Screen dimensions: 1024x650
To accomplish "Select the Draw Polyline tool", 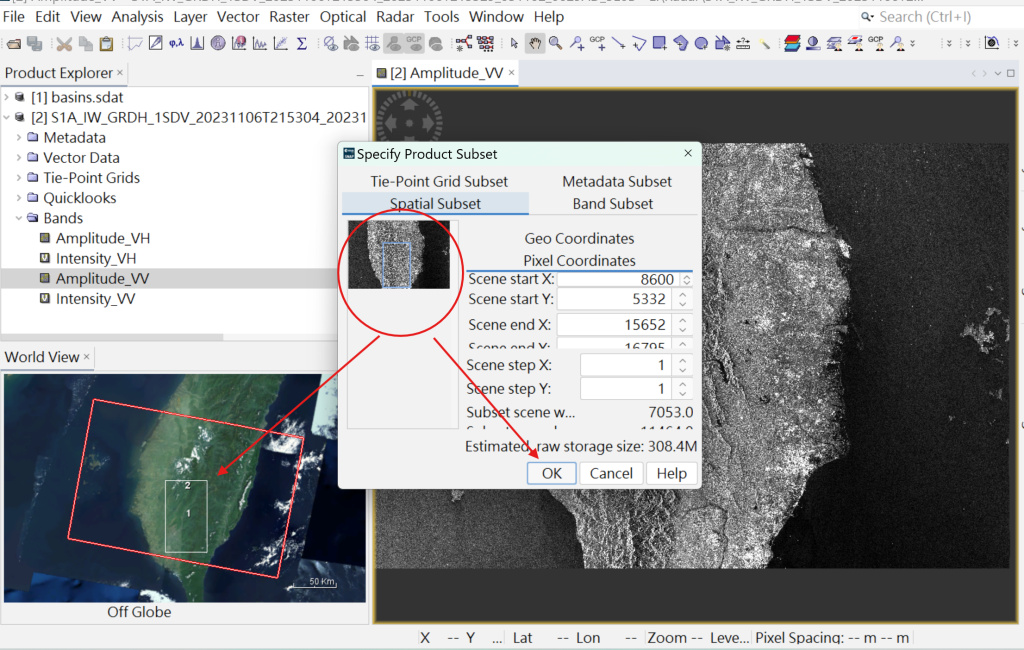I will pos(639,44).
